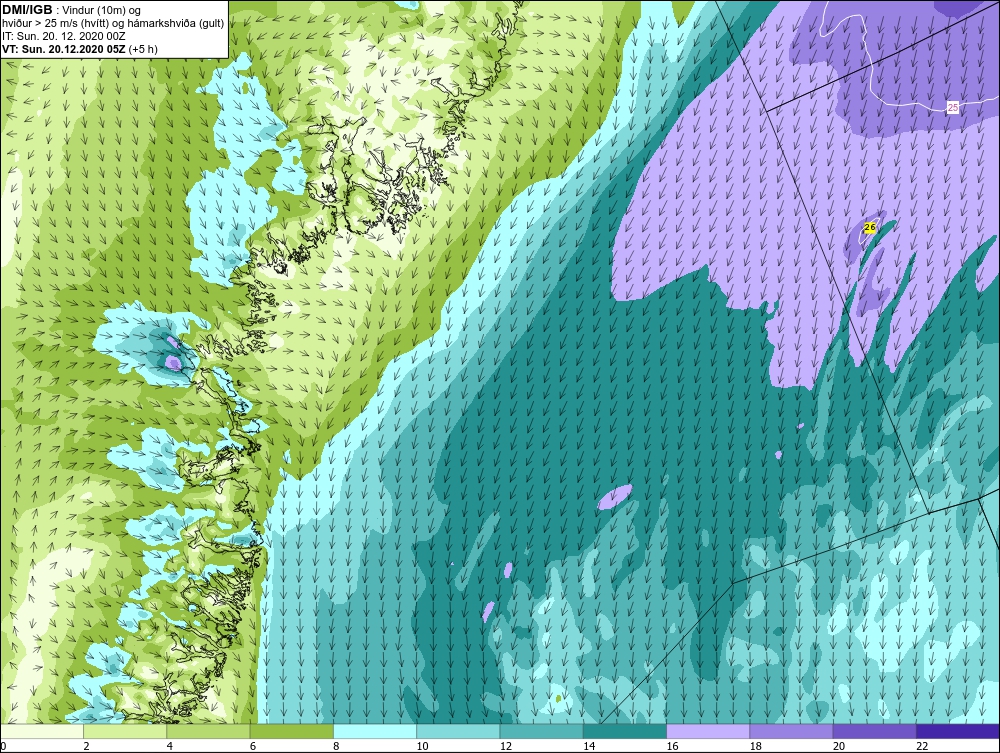Image resolution: width=1000 pixels, height=753 pixels.
Task: Select the above 22 m/s dark violet swatch
Action: coord(958,731)
